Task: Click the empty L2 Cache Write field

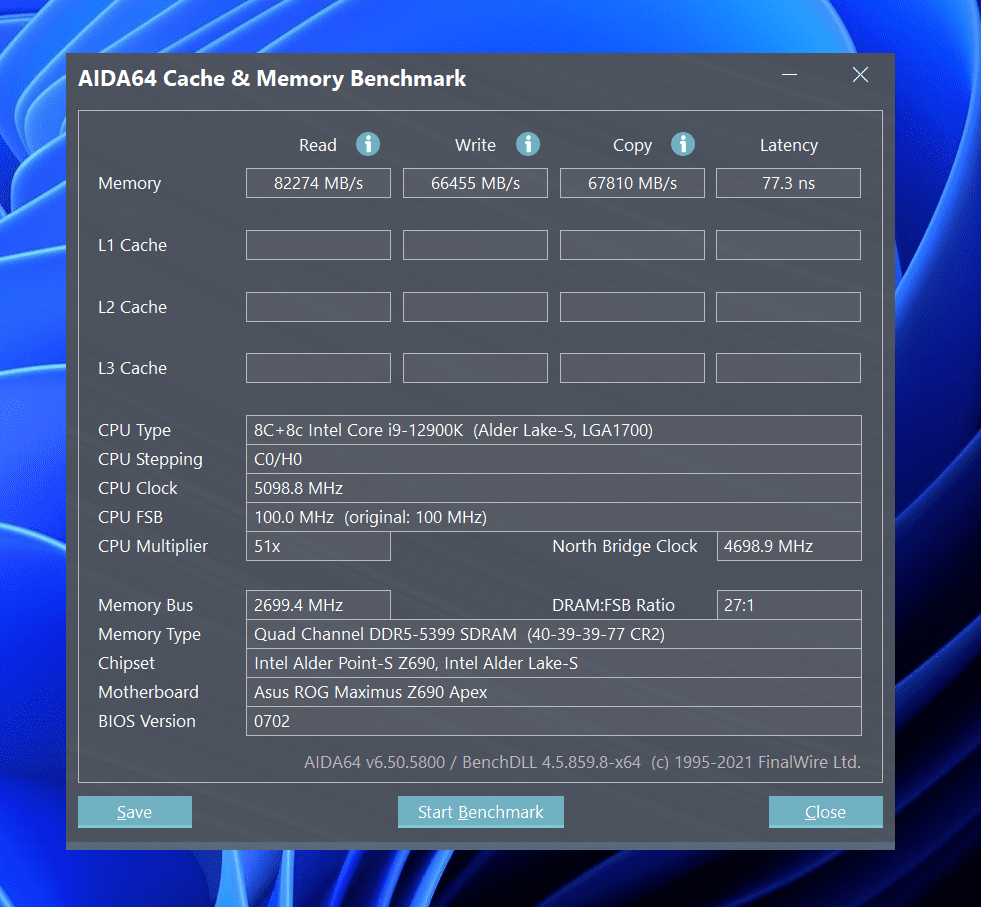Action: (x=475, y=307)
